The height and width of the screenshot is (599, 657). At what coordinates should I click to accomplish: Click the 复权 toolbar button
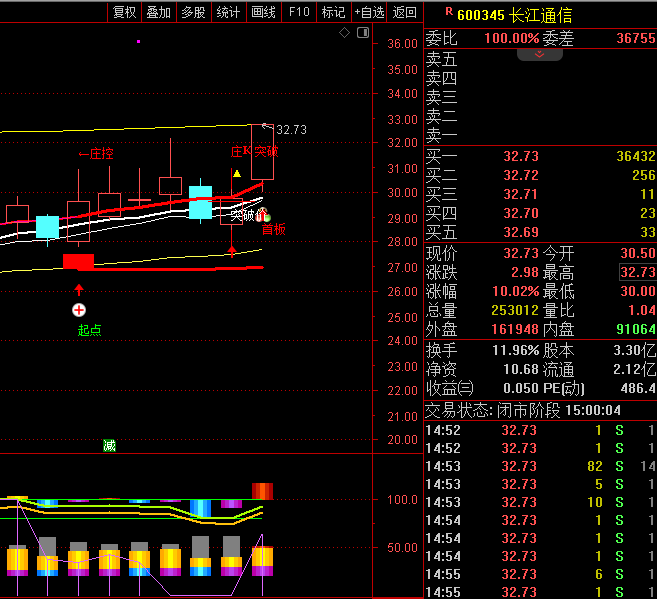[124, 12]
